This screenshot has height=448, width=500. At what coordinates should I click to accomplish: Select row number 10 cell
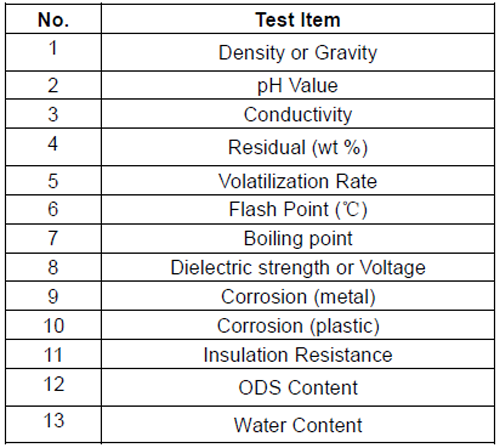tap(53, 325)
